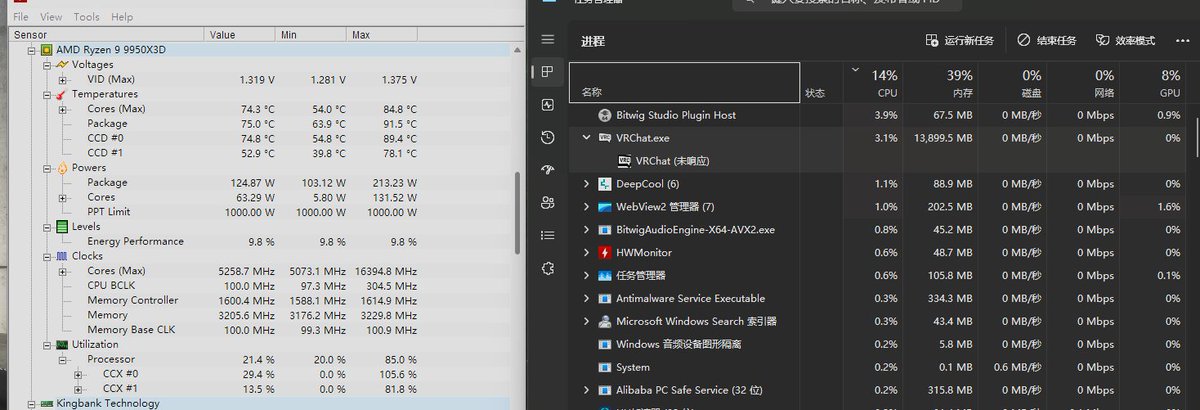Collapse the Temperatures node in HWMonitor
The image size is (1200, 410).
(46, 94)
